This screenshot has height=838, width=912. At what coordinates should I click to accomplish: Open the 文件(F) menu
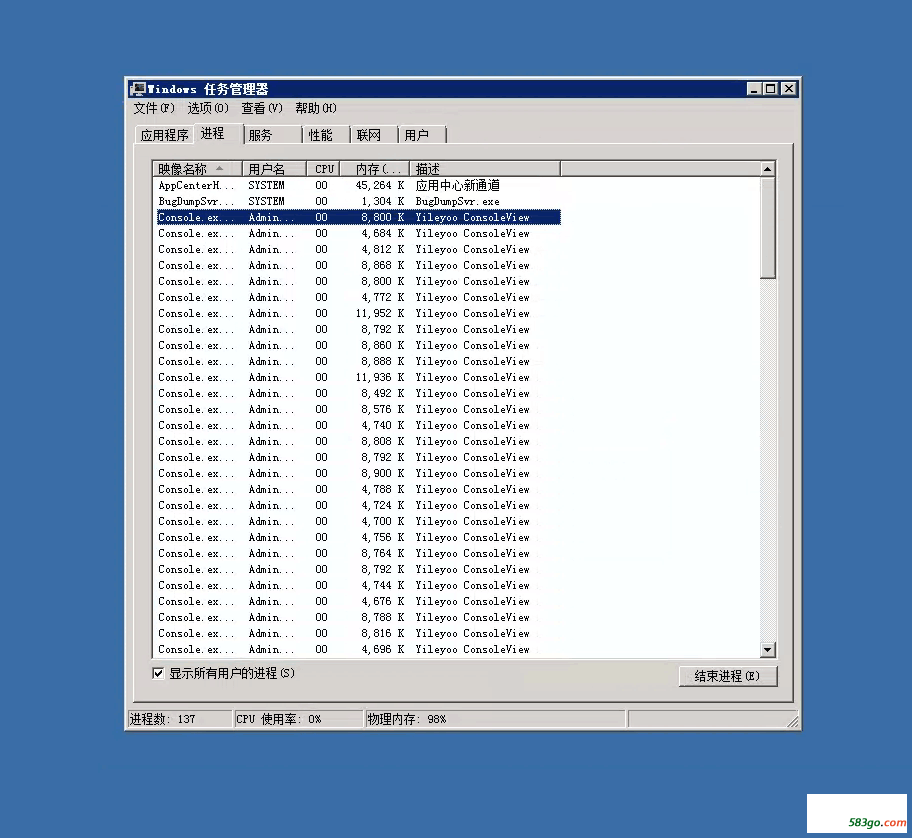coord(154,108)
